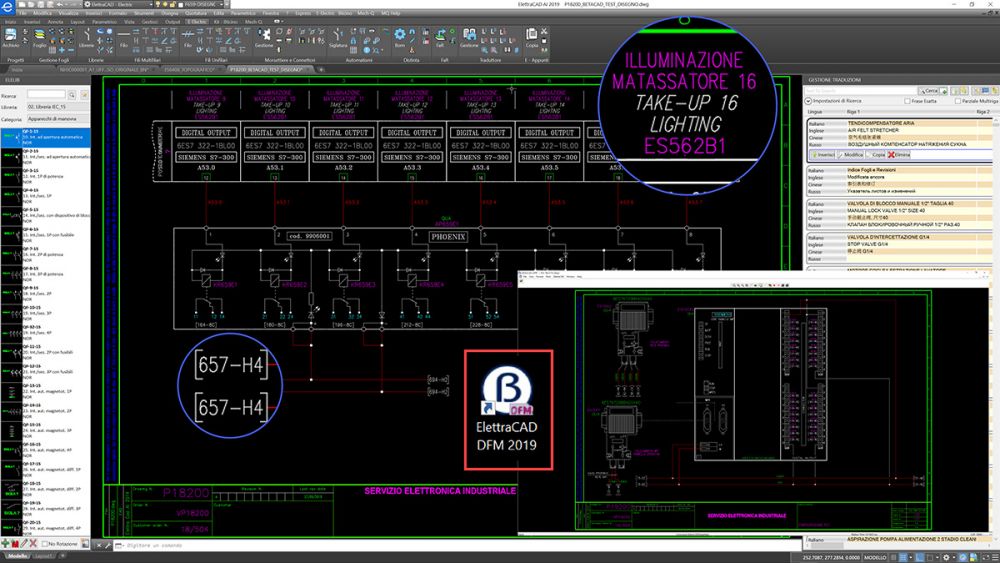1000x563 pixels.
Task: Click the Elimina translation button
Action: [899, 155]
